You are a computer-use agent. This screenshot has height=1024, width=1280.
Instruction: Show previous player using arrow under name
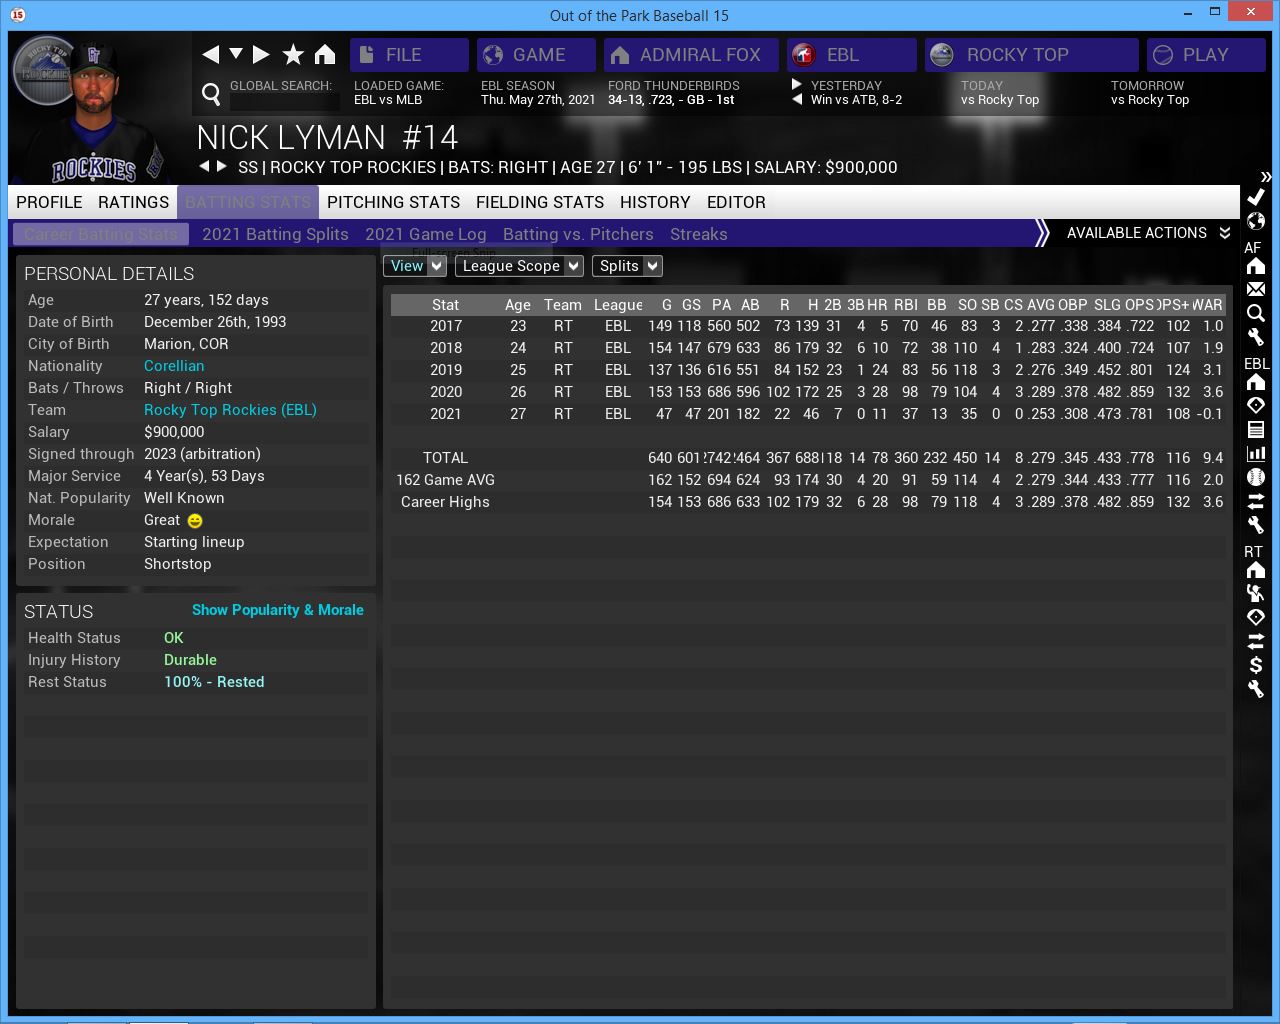pos(204,166)
